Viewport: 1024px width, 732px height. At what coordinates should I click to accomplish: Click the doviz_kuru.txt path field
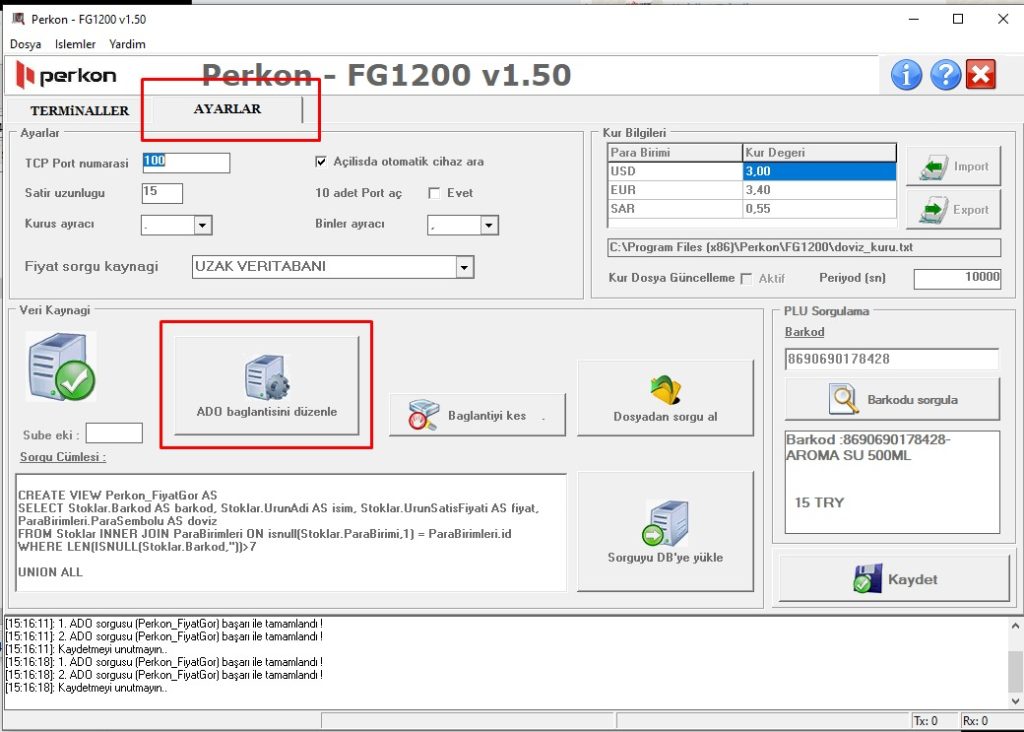pyautogui.click(x=804, y=247)
